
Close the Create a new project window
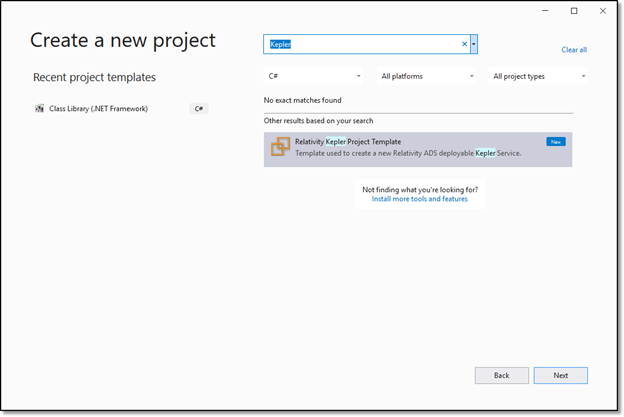tap(603, 11)
